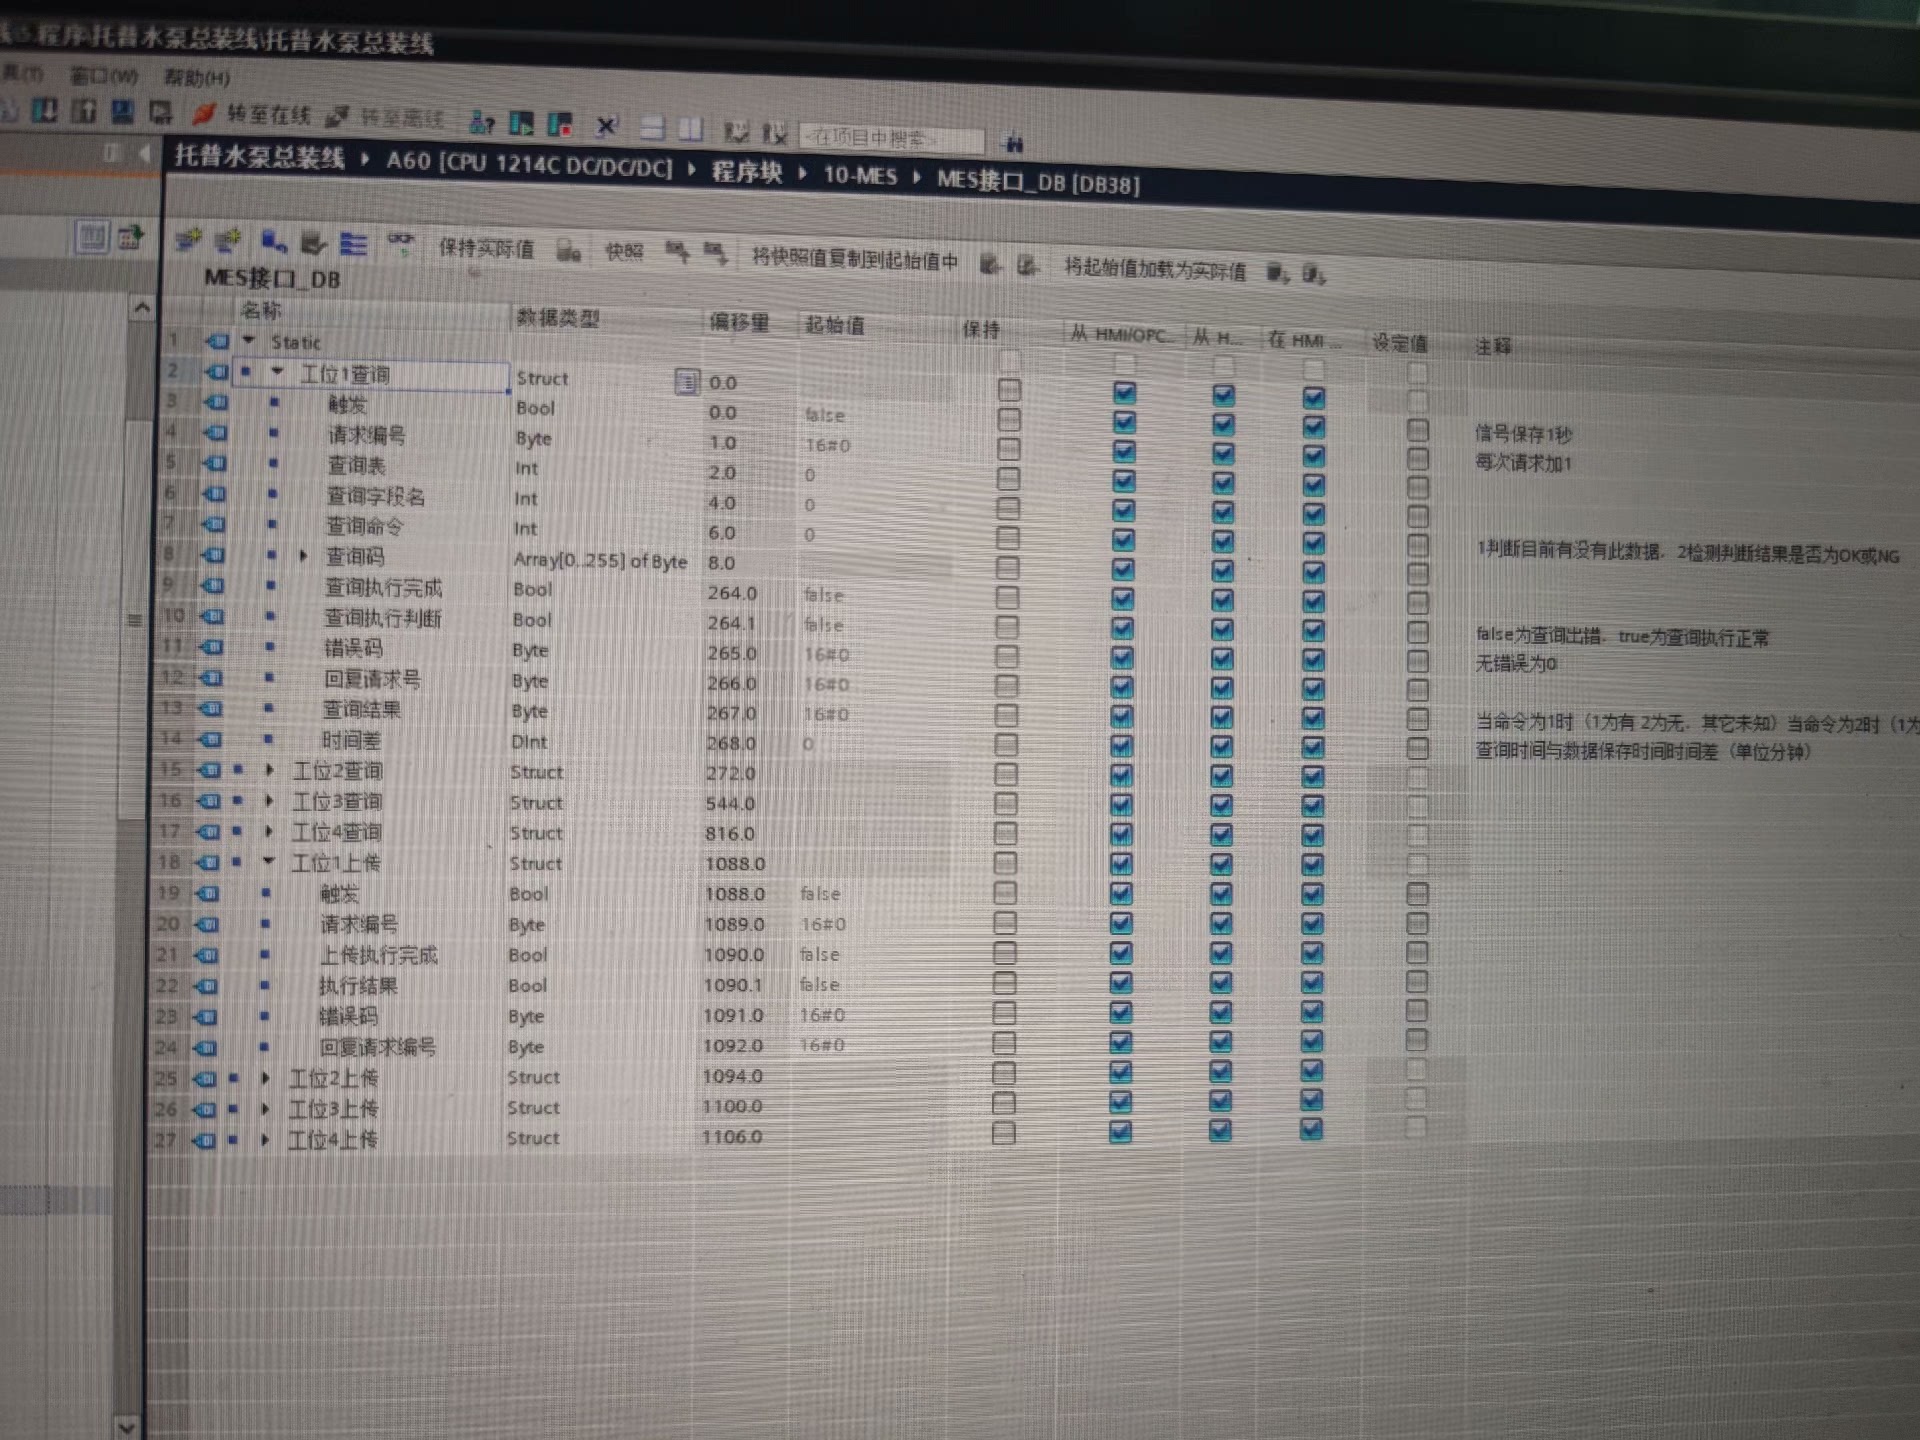Click the Expand all rows icon
1920x1440 pixels.
click(x=353, y=243)
